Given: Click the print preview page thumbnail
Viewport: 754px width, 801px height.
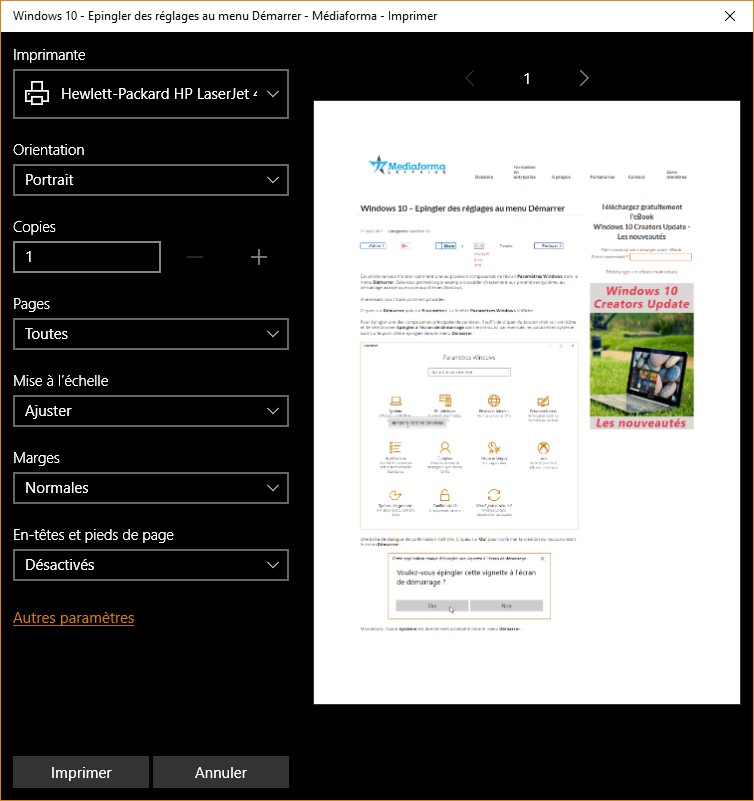Looking at the screenshot, I should 527,403.
